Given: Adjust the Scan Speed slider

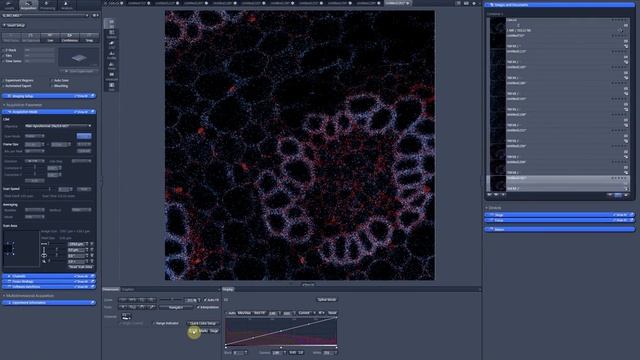Looking at the screenshot, I should (40, 189).
